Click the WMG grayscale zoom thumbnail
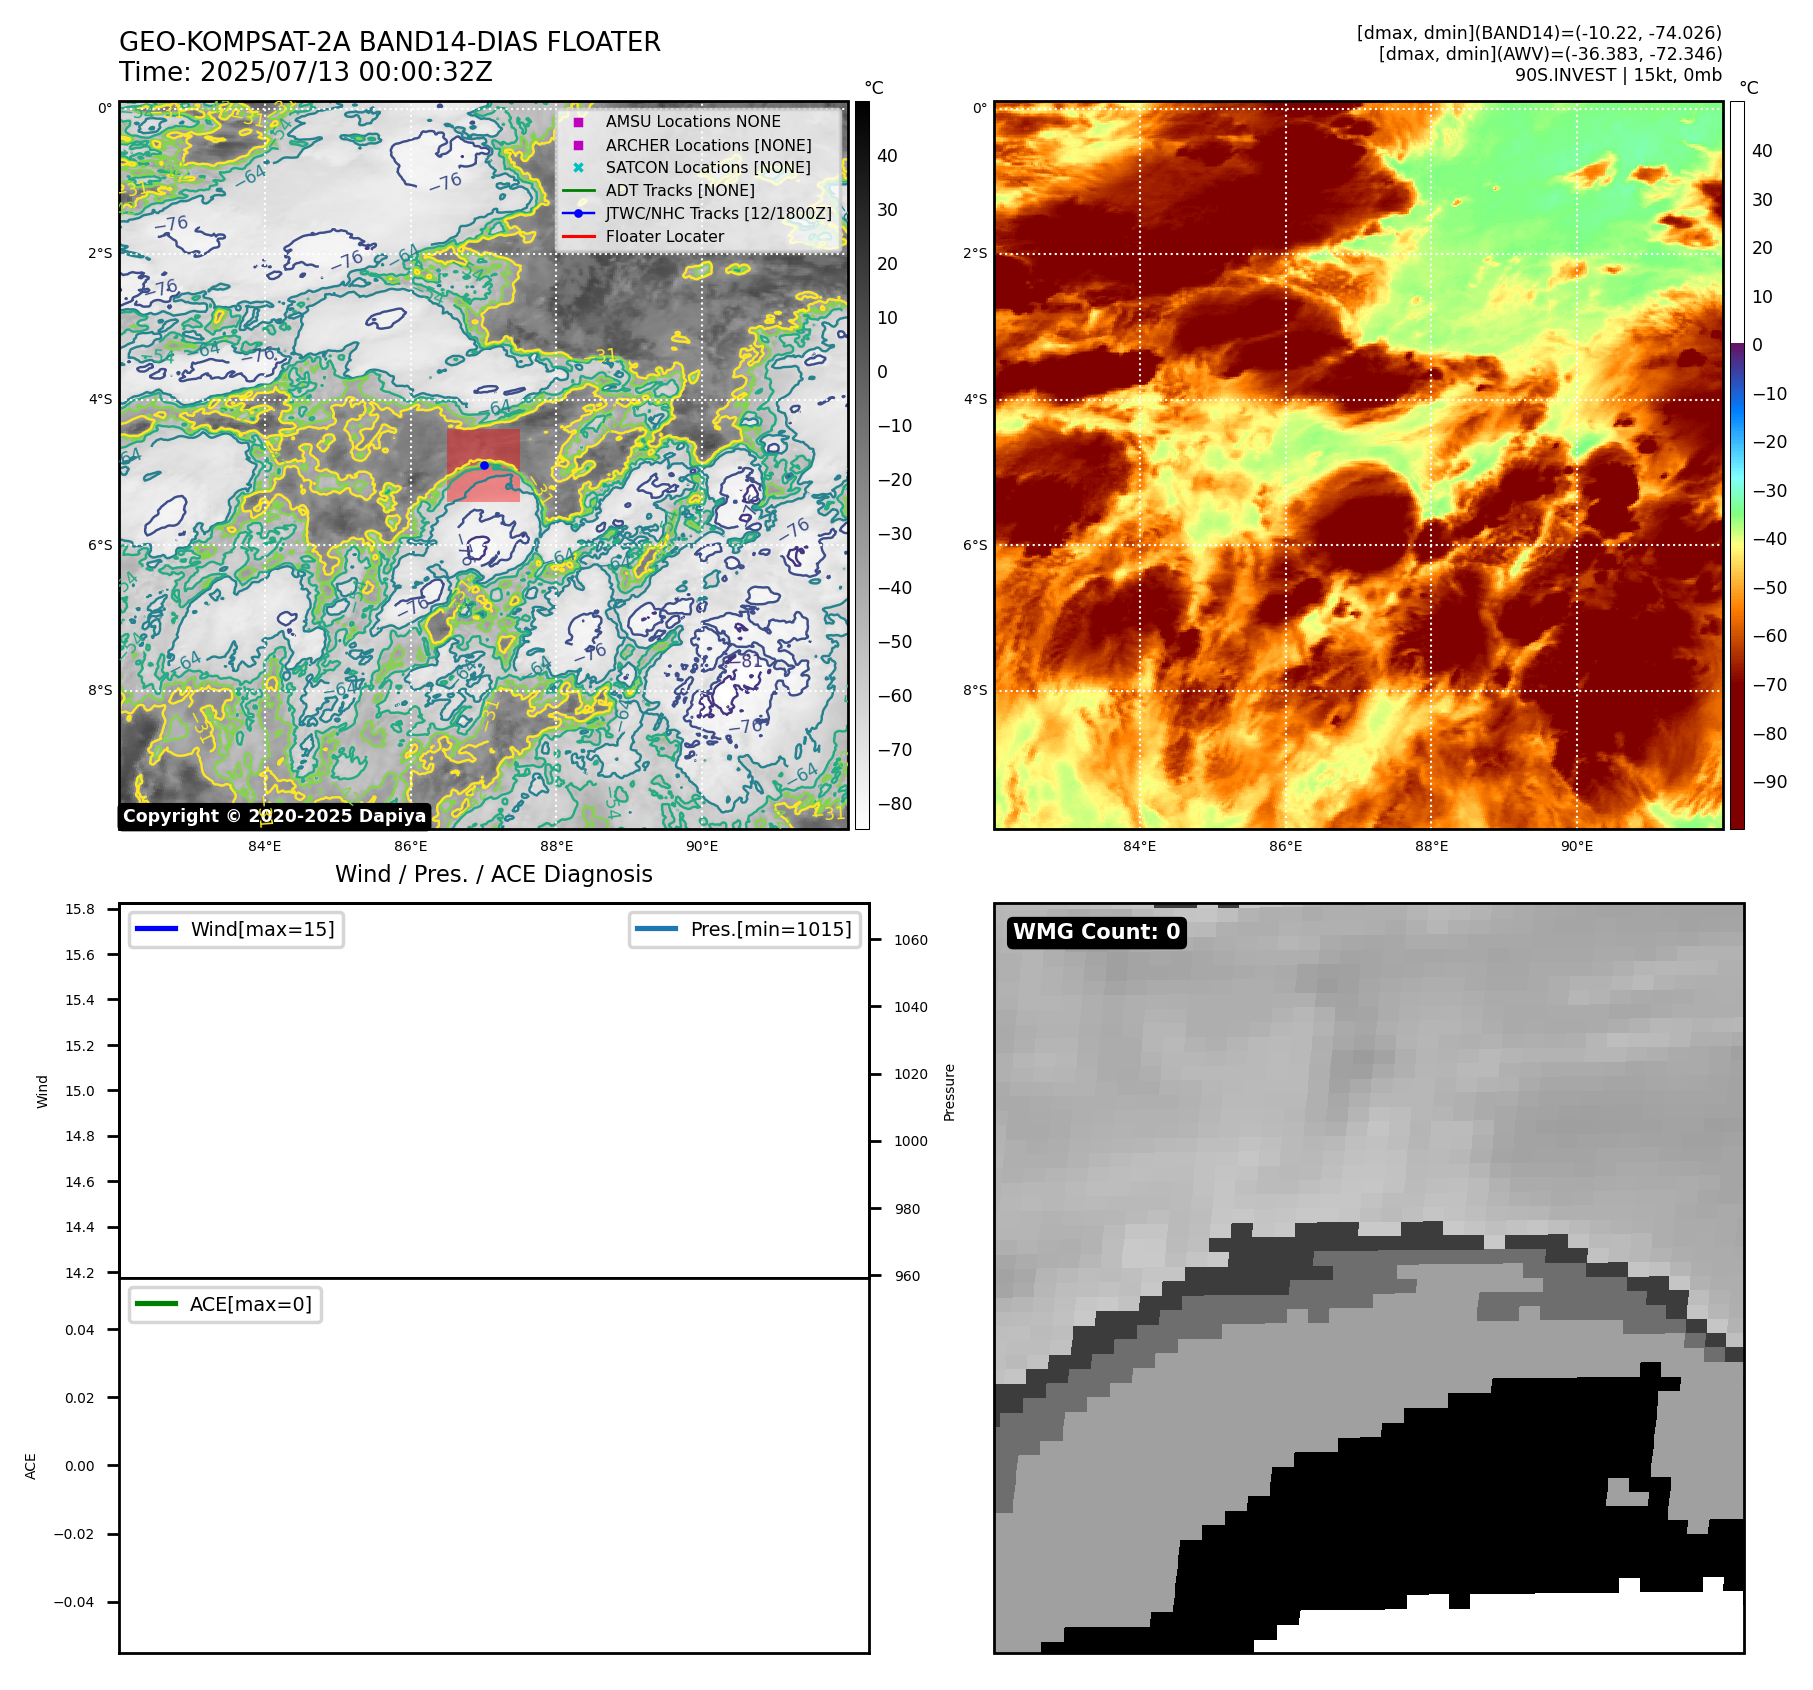Image resolution: width=1813 pixels, height=1690 pixels. [1369, 1278]
